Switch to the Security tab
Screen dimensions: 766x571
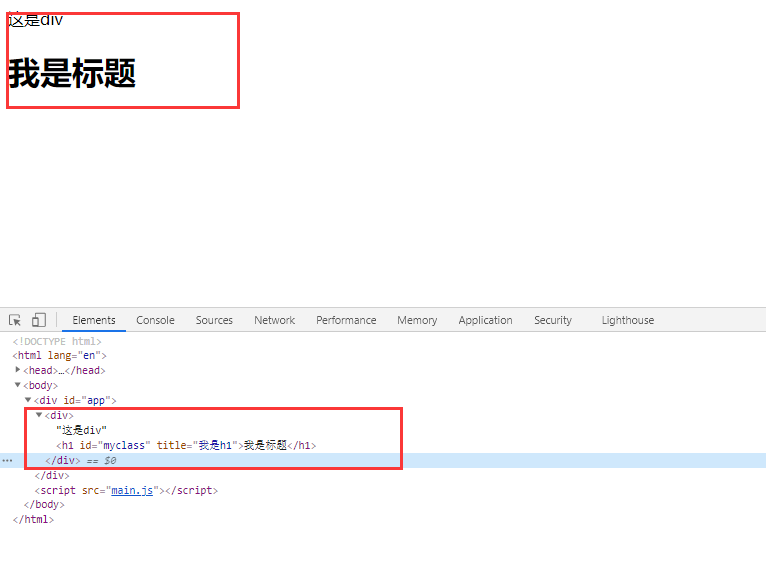click(x=553, y=320)
